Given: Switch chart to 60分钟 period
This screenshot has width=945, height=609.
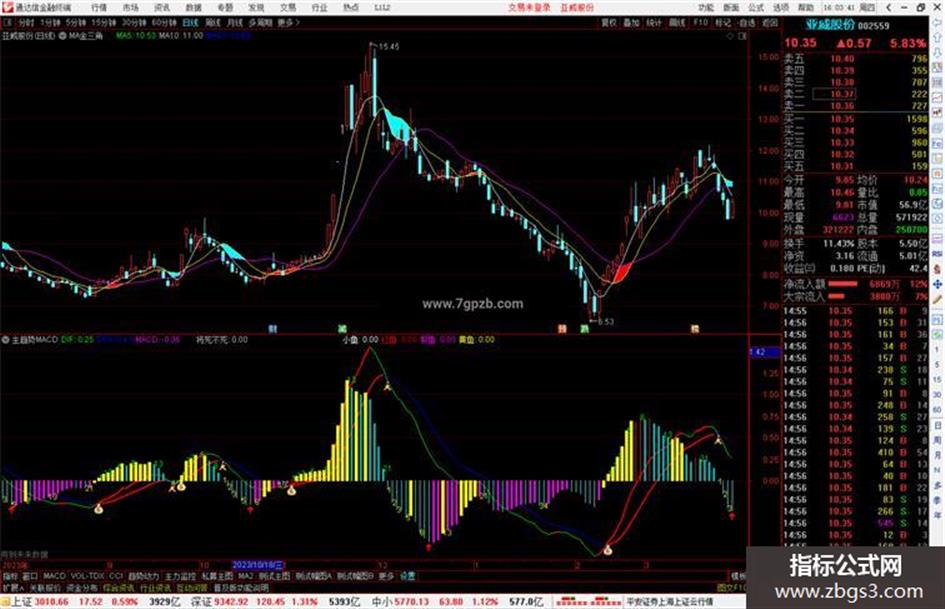Looking at the screenshot, I should click(163, 22).
